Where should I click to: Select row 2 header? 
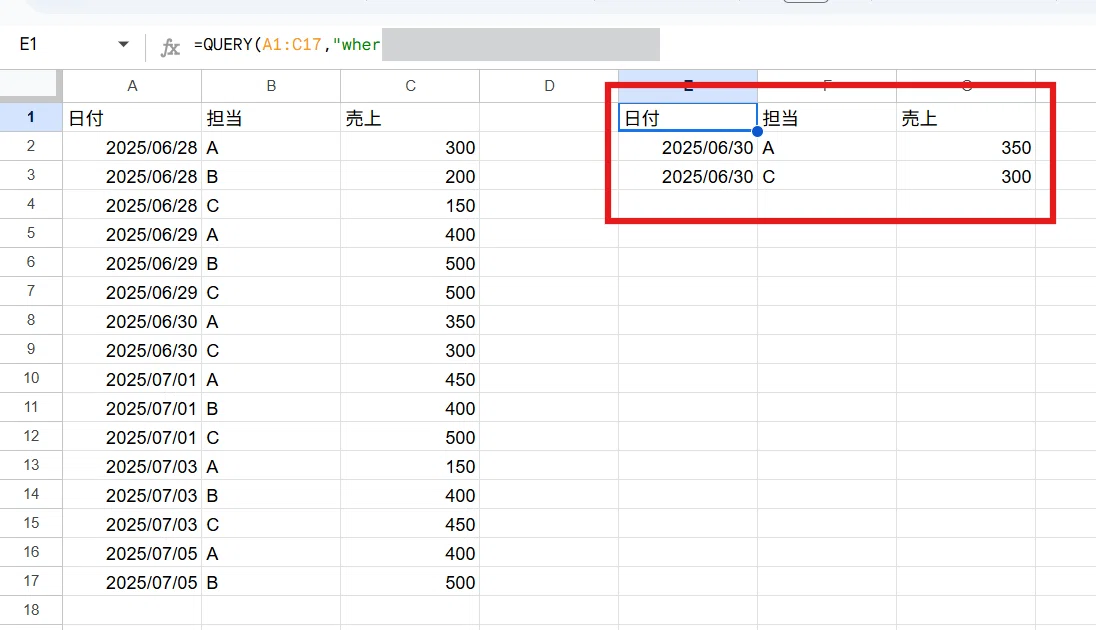(x=31, y=146)
